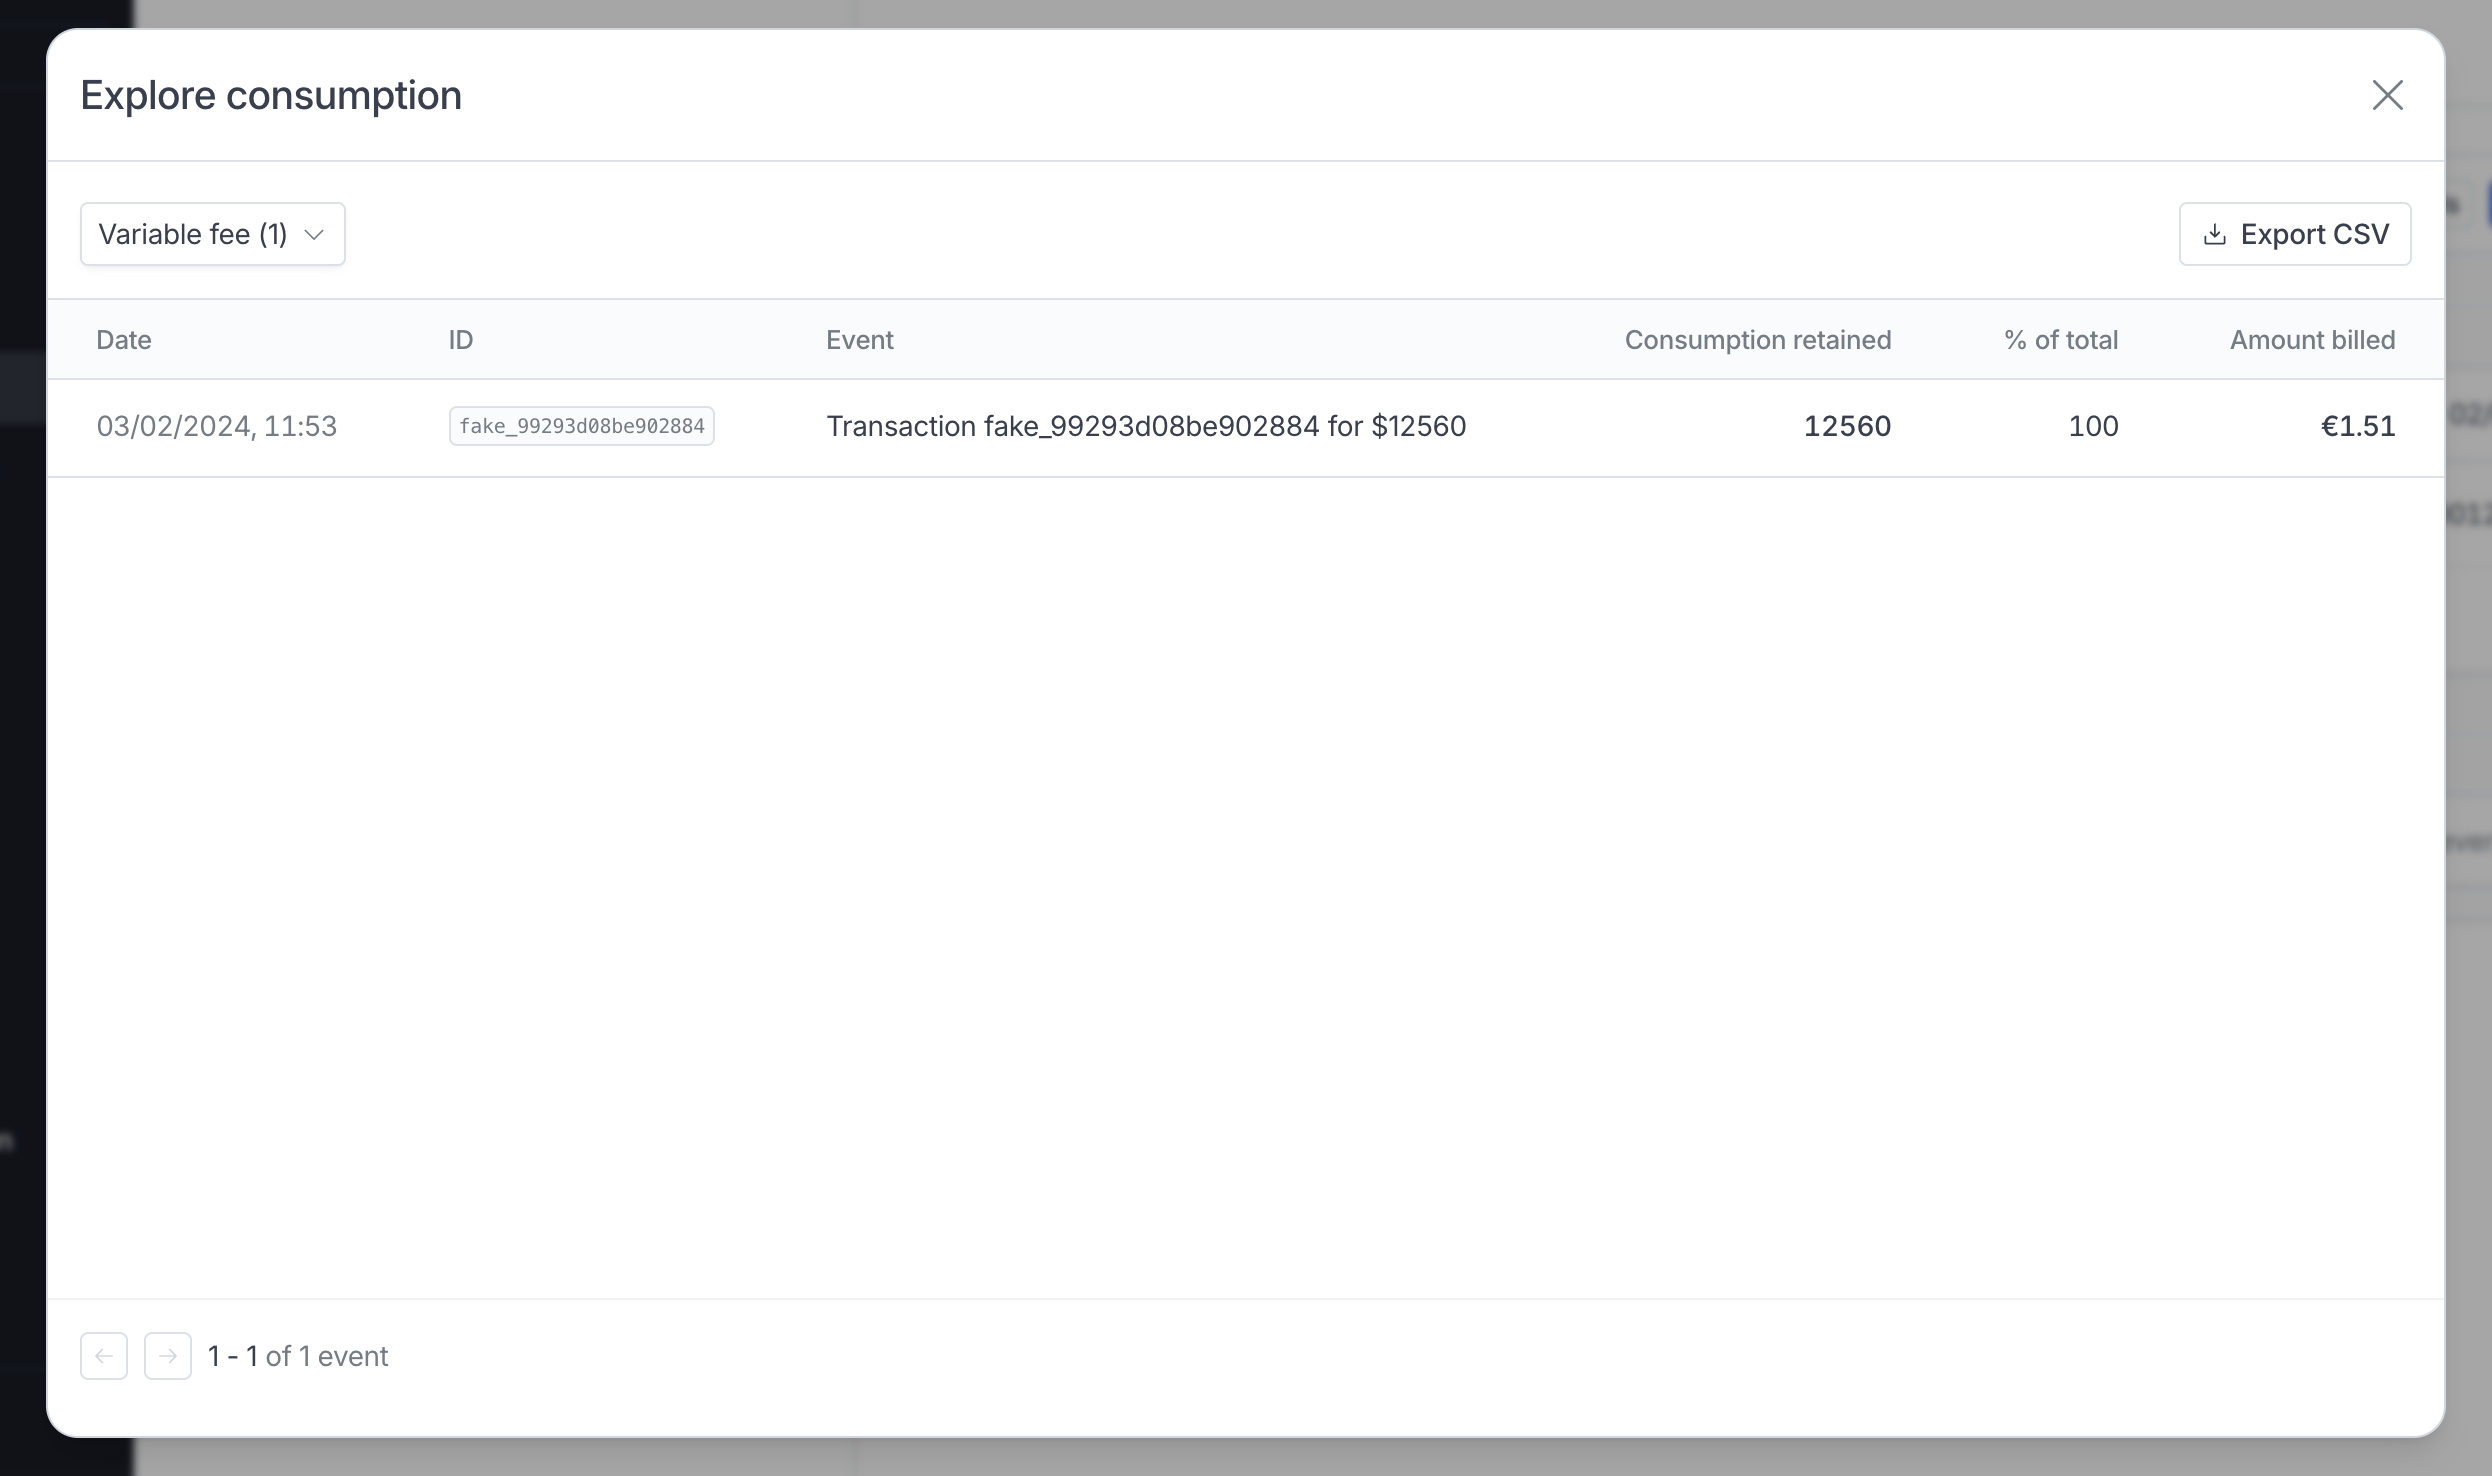Click the €1.51 amount billed value

(x=2357, y=426)
